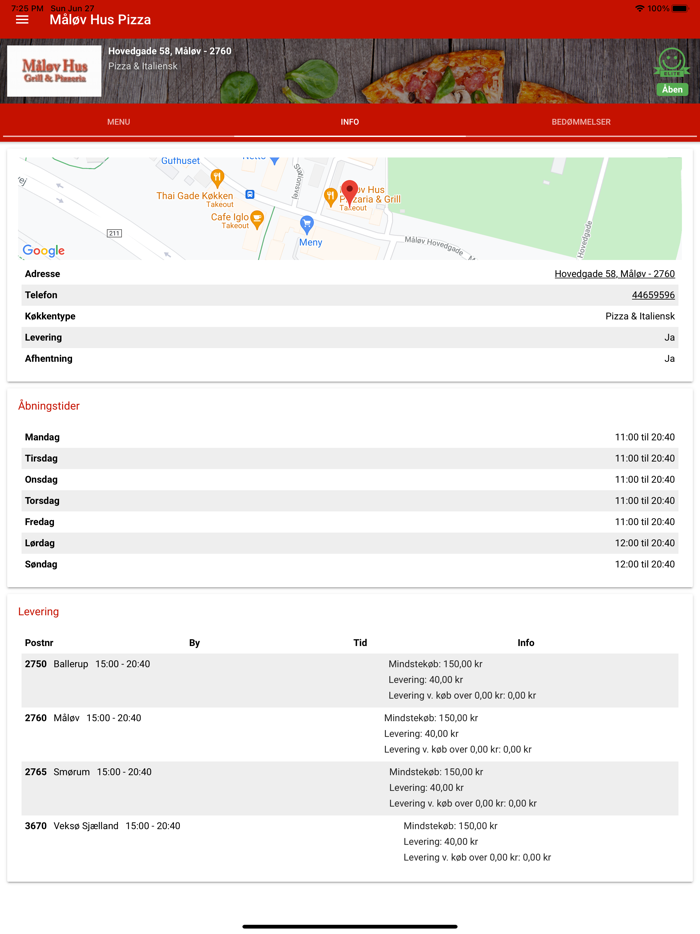
Task: Select the Fredag opening hours row
Action: (350, 522)
